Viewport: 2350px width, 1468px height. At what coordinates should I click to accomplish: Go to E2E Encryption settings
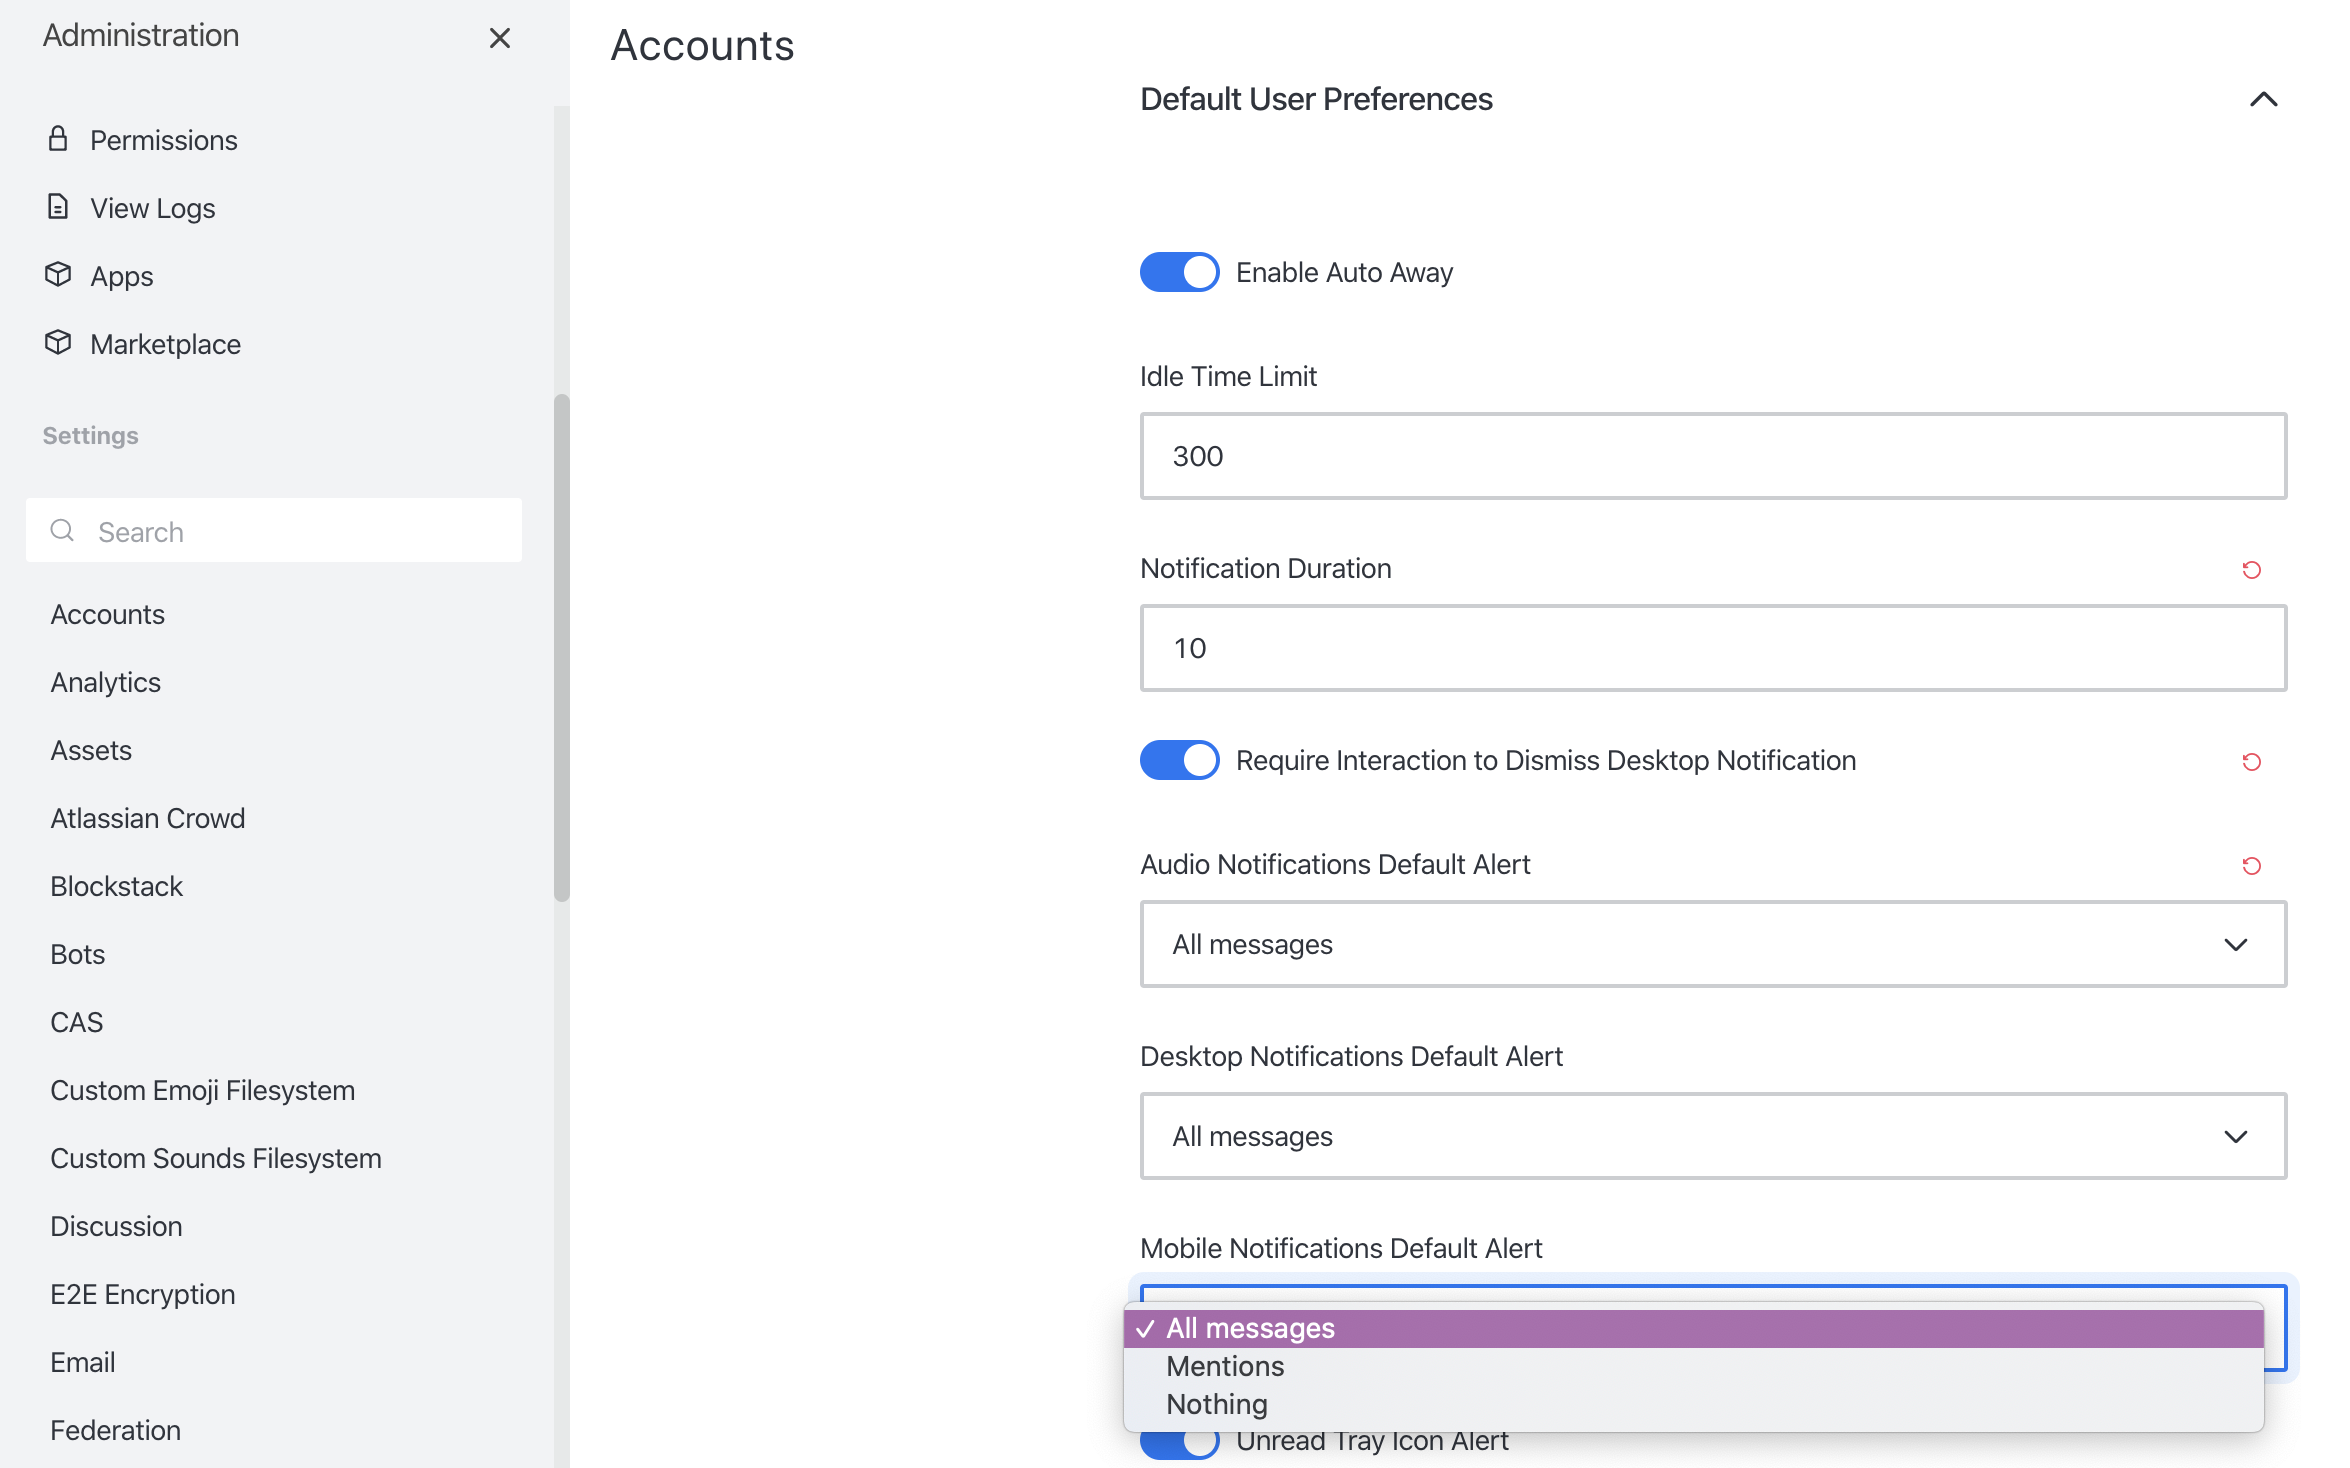click(x=143, y=1294)
